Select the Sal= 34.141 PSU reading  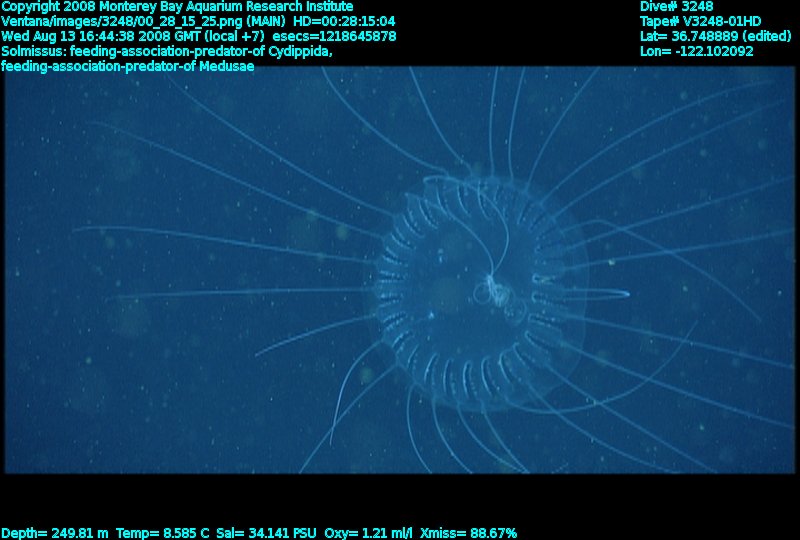click(x=266, y=533)
